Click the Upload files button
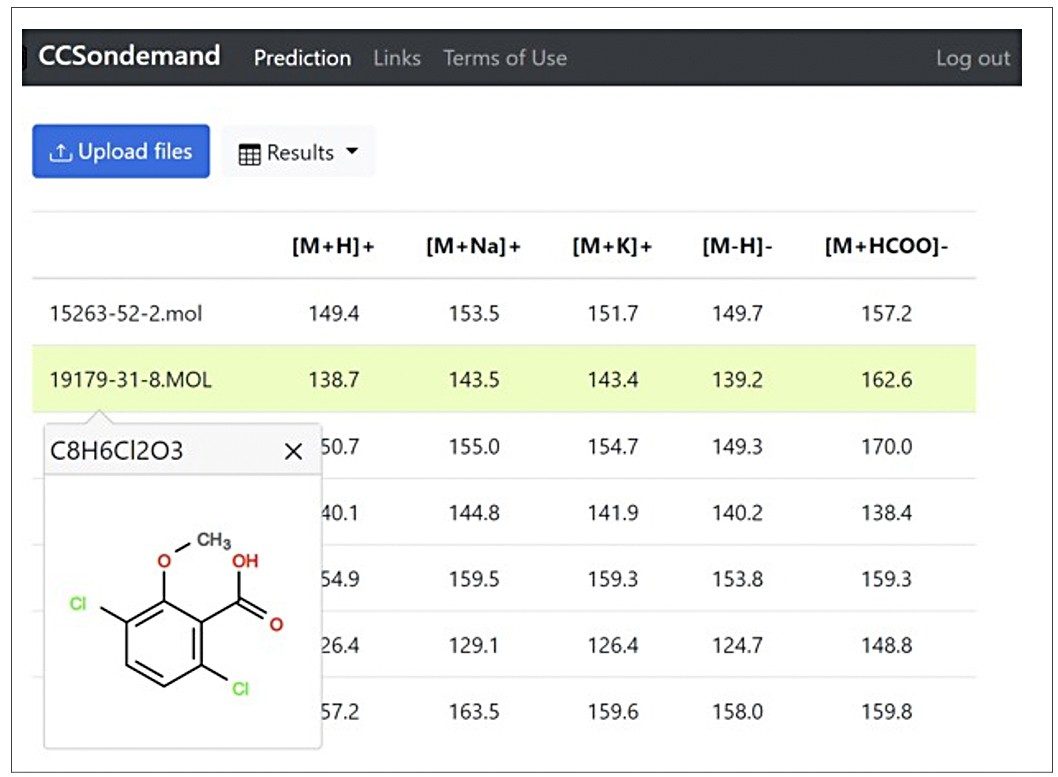Screen dimensions: 1058x777 click(121, 151)
